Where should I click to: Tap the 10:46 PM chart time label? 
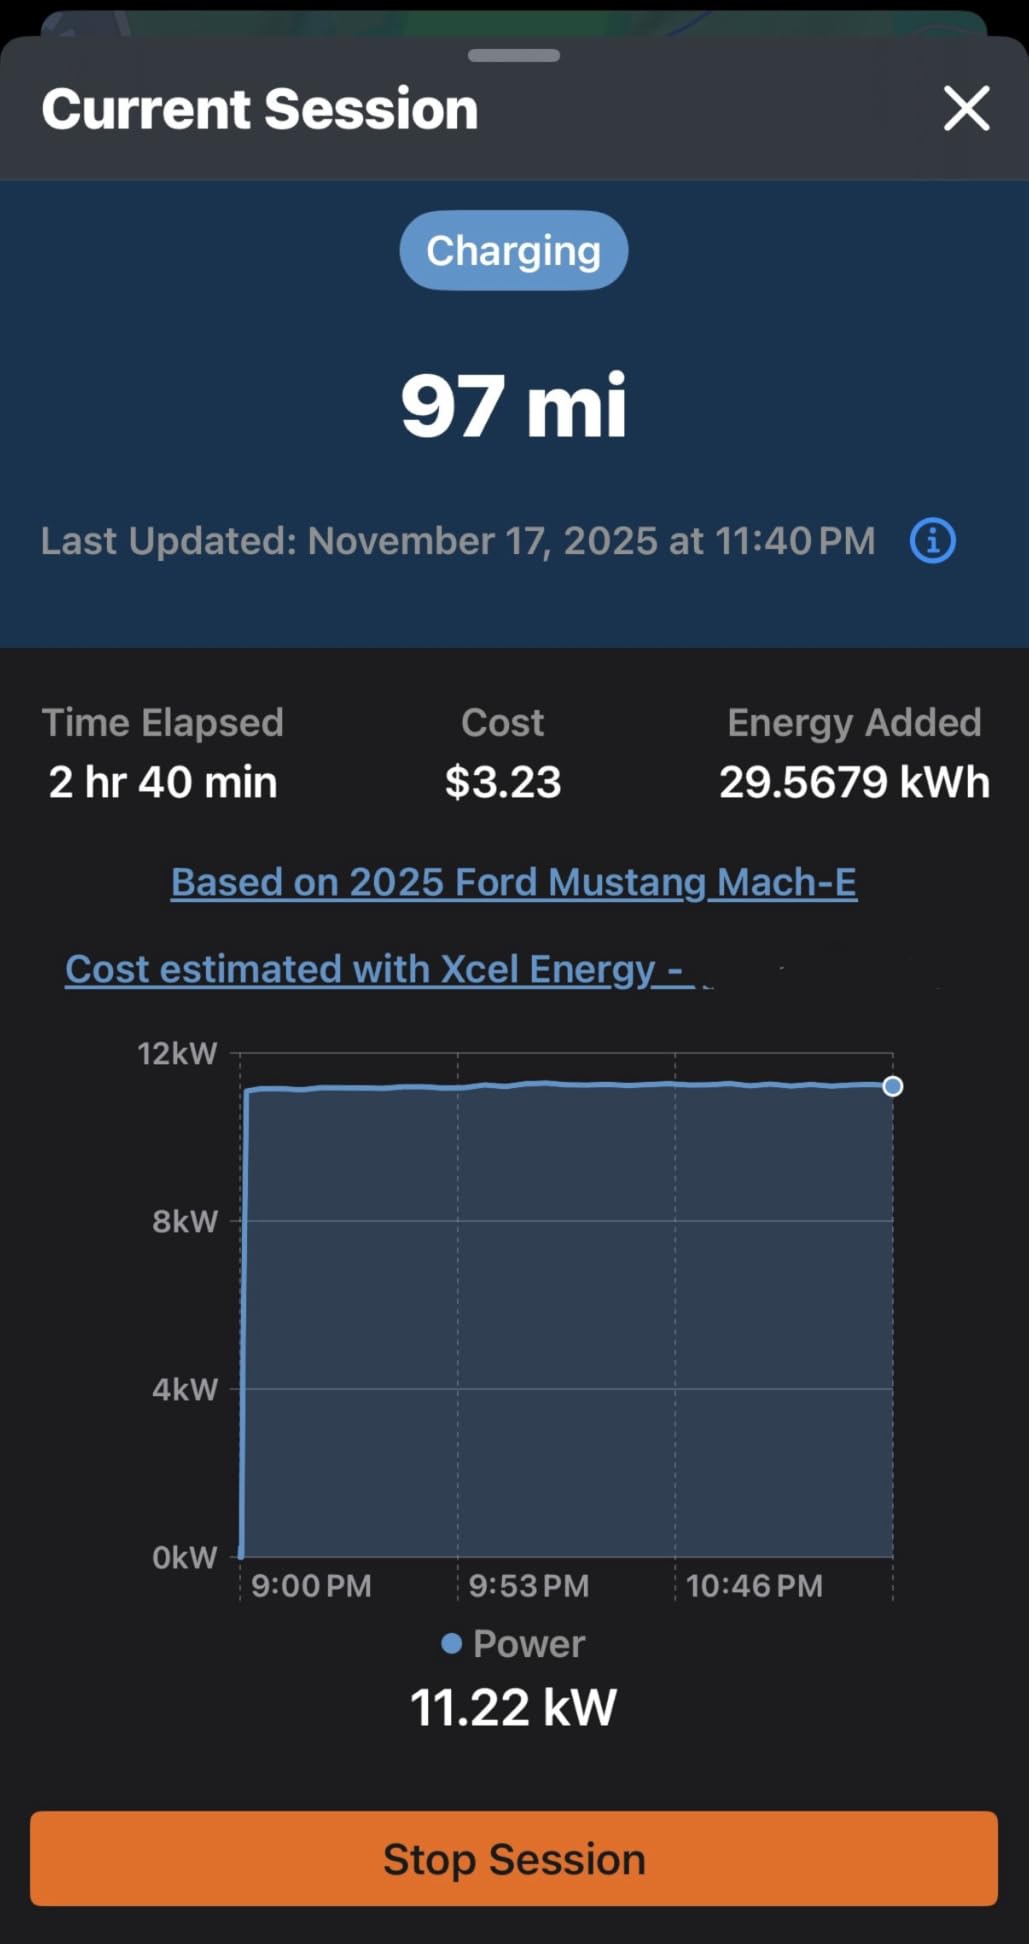[754, 1585]
